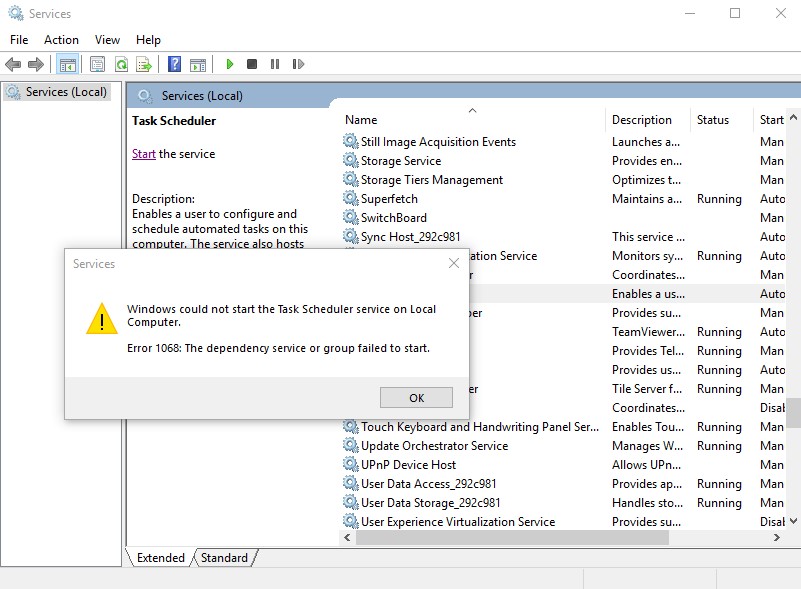Select gear icon of Storage Service
801x589 pixels.
pyautogui.click(x=350, y=160)
